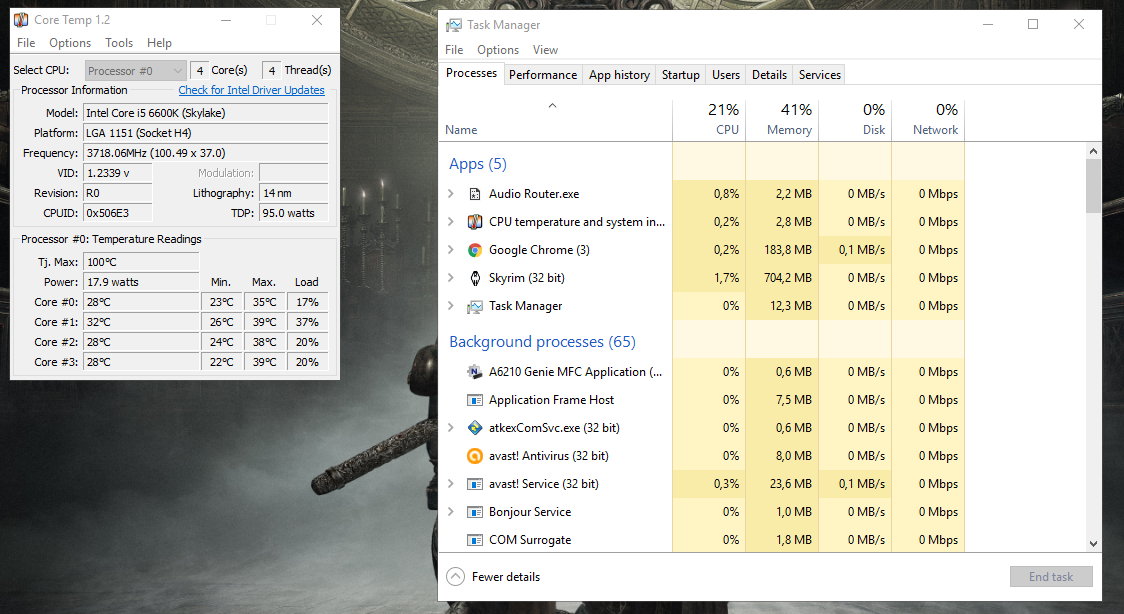Switch to the Performance tab
1124x614 pixels.
543,75
